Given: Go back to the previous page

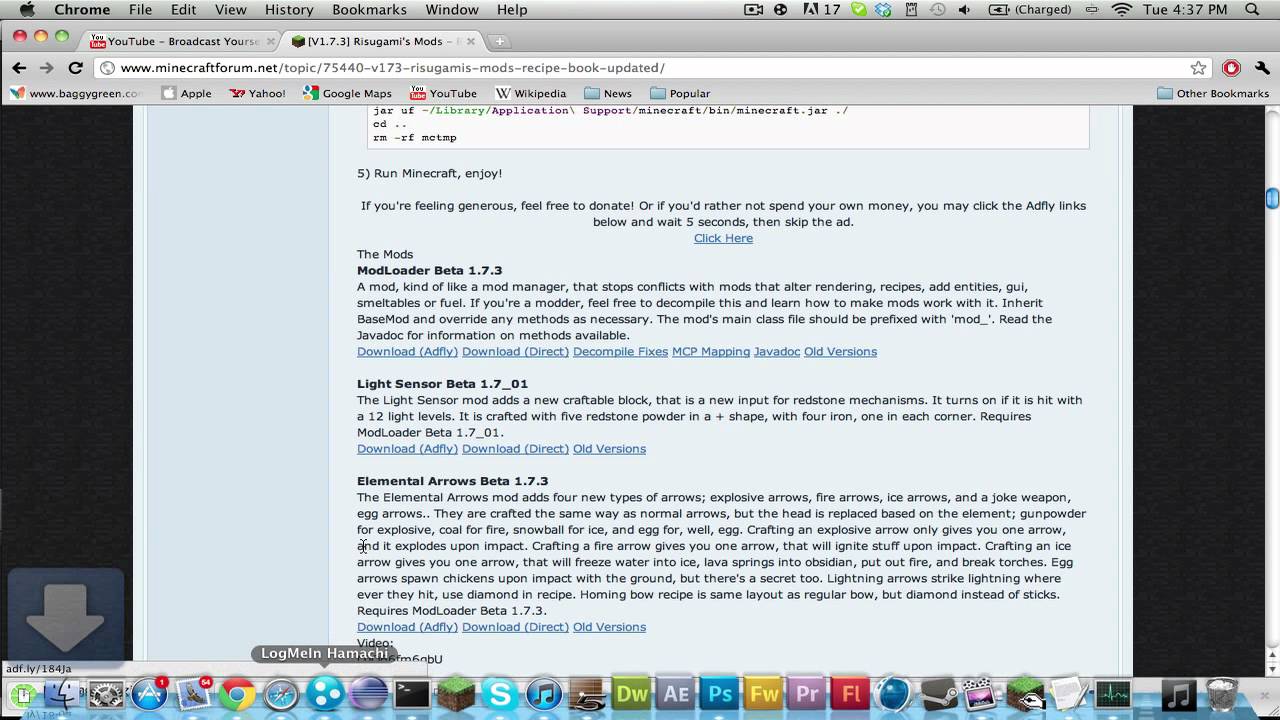Looking at the screenshot, I should click(19, 68).
